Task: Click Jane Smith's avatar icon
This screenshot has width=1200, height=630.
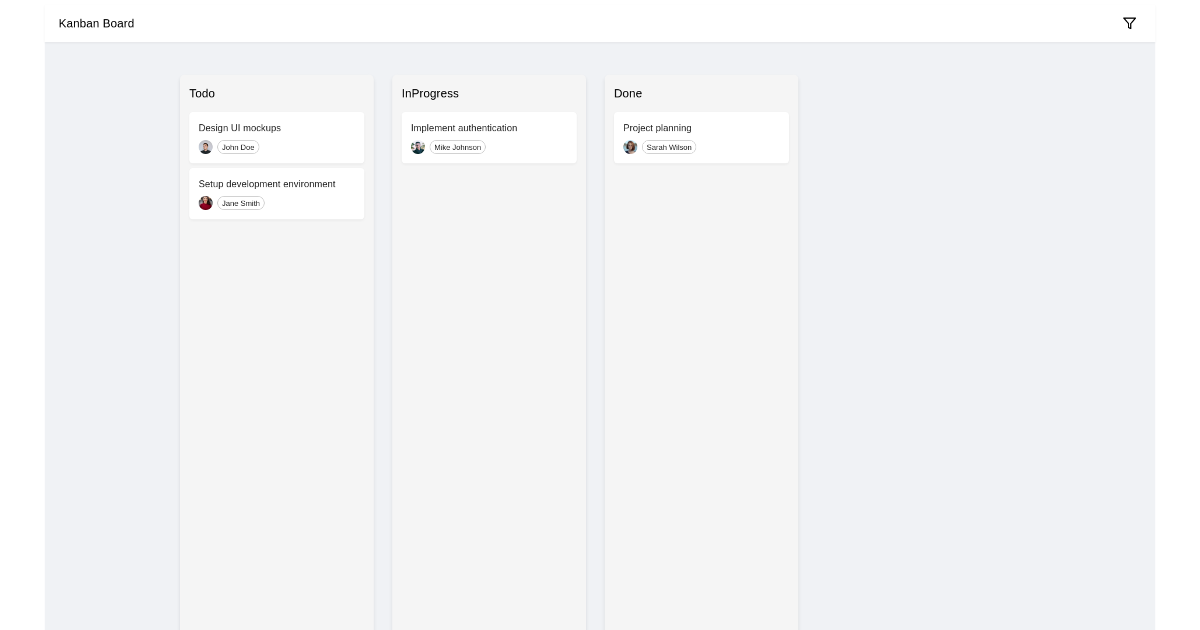Action: pyautogui.click(x=205, y=203)
